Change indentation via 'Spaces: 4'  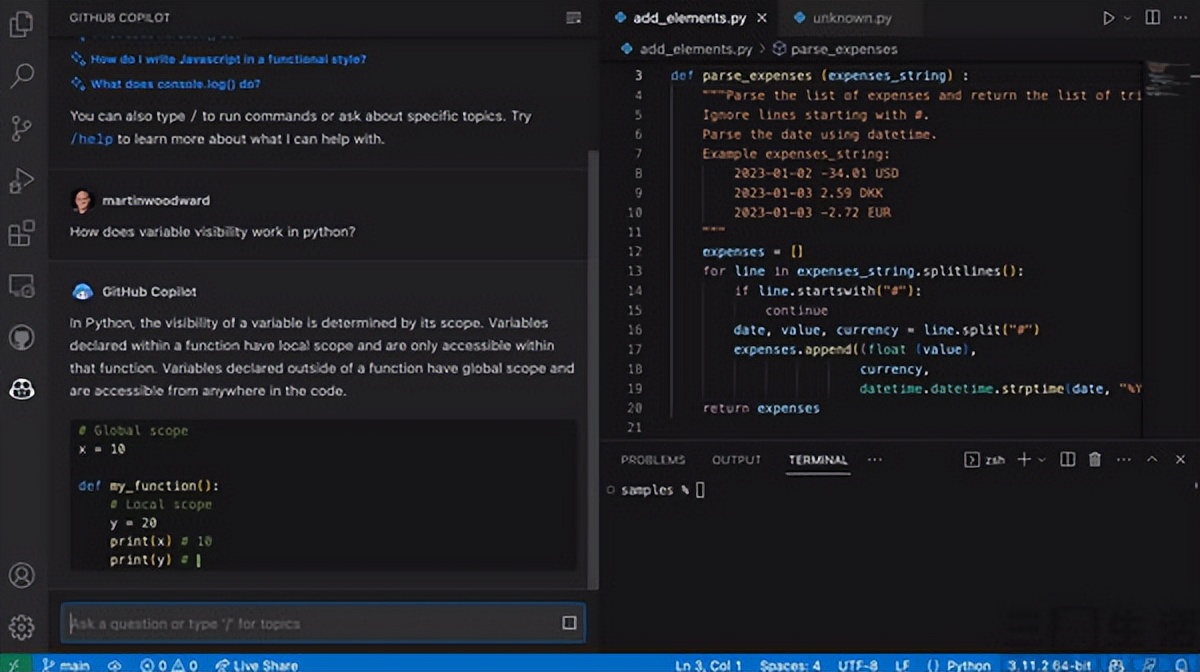790,664
